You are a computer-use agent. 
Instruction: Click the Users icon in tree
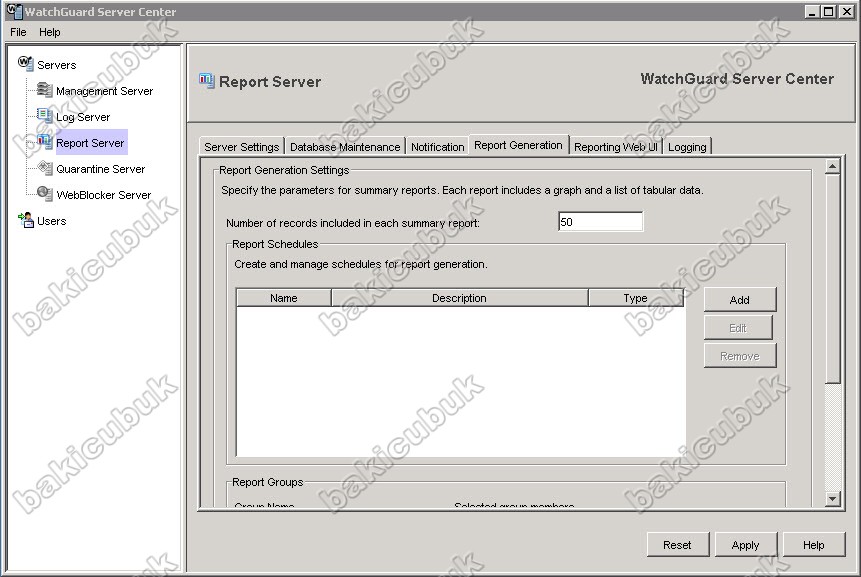tap(26, 220)
